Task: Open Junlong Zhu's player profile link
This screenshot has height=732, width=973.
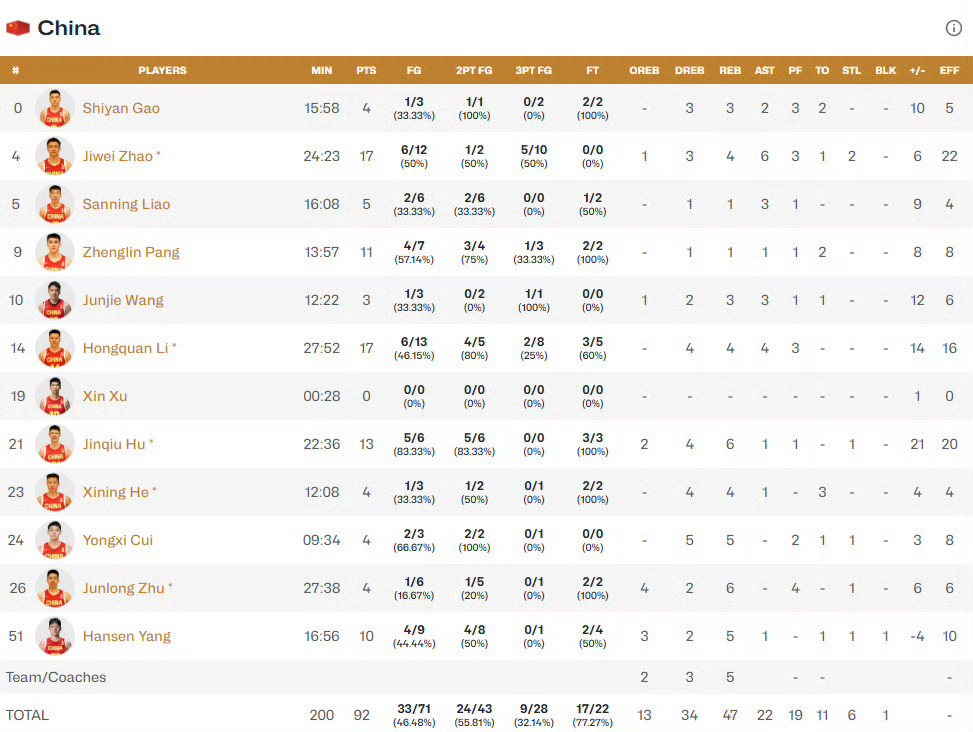Action: tap(123, 588)
